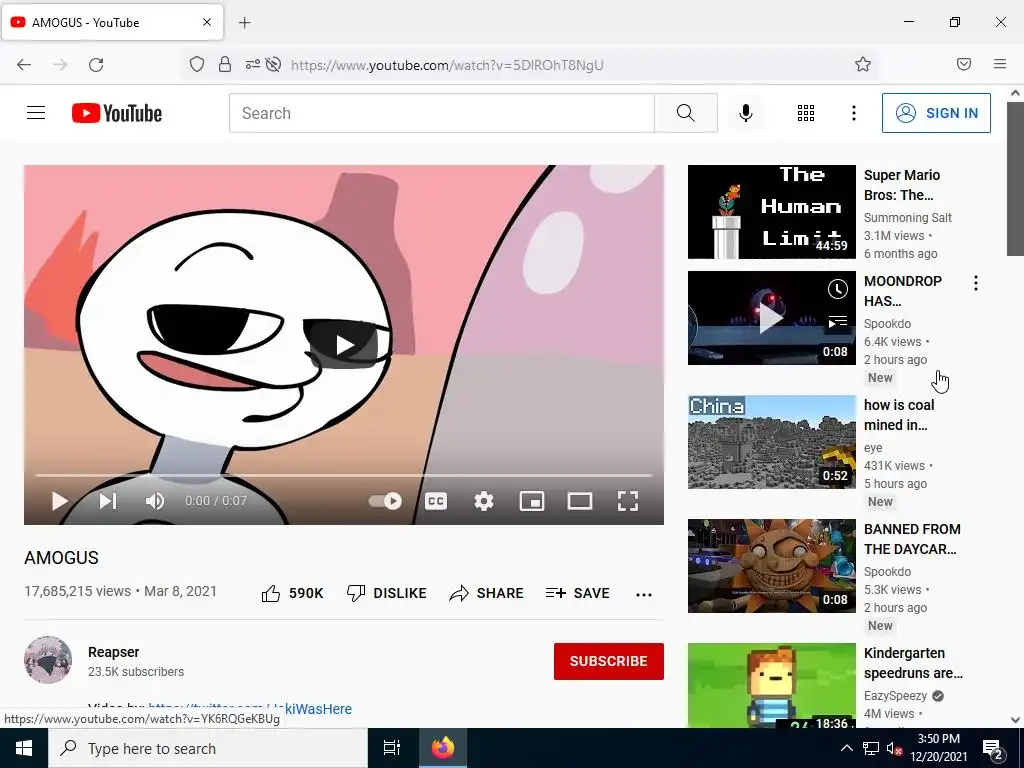1024x768 pixels.
Task: Show hidden system tray icons
Action: point(846,748)
